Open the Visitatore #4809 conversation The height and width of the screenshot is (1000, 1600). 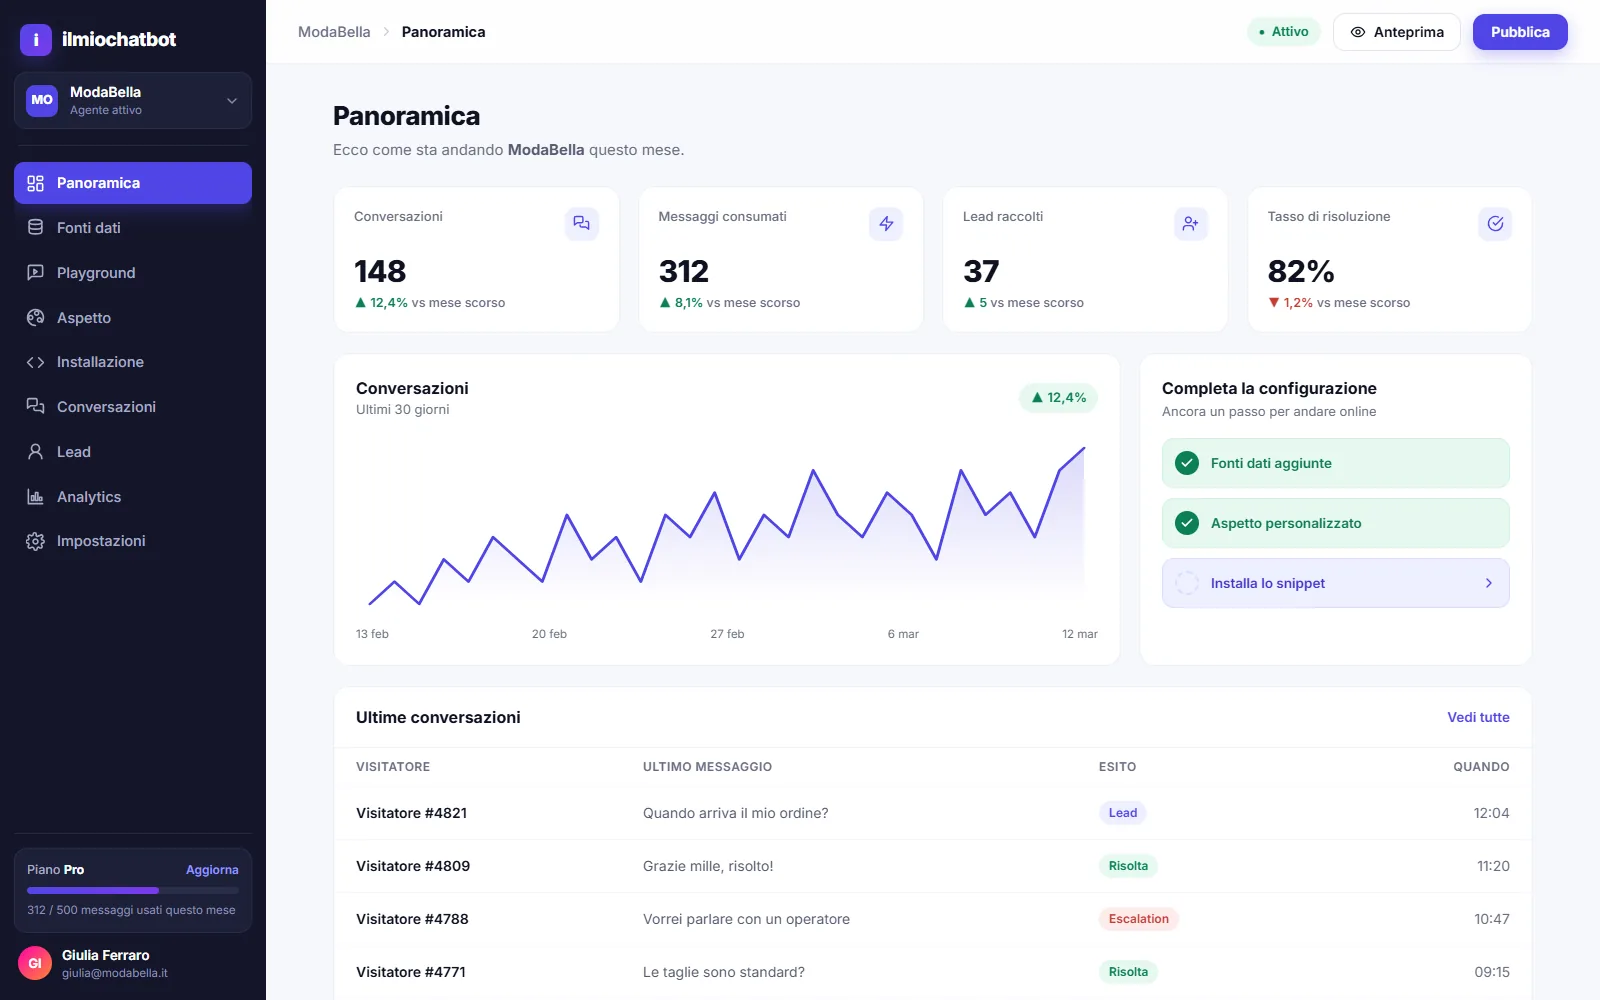pos(933,866)
